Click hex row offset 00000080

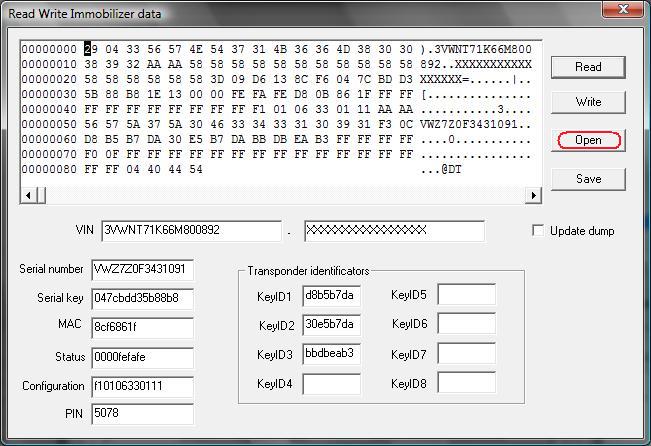click(49, 169)
